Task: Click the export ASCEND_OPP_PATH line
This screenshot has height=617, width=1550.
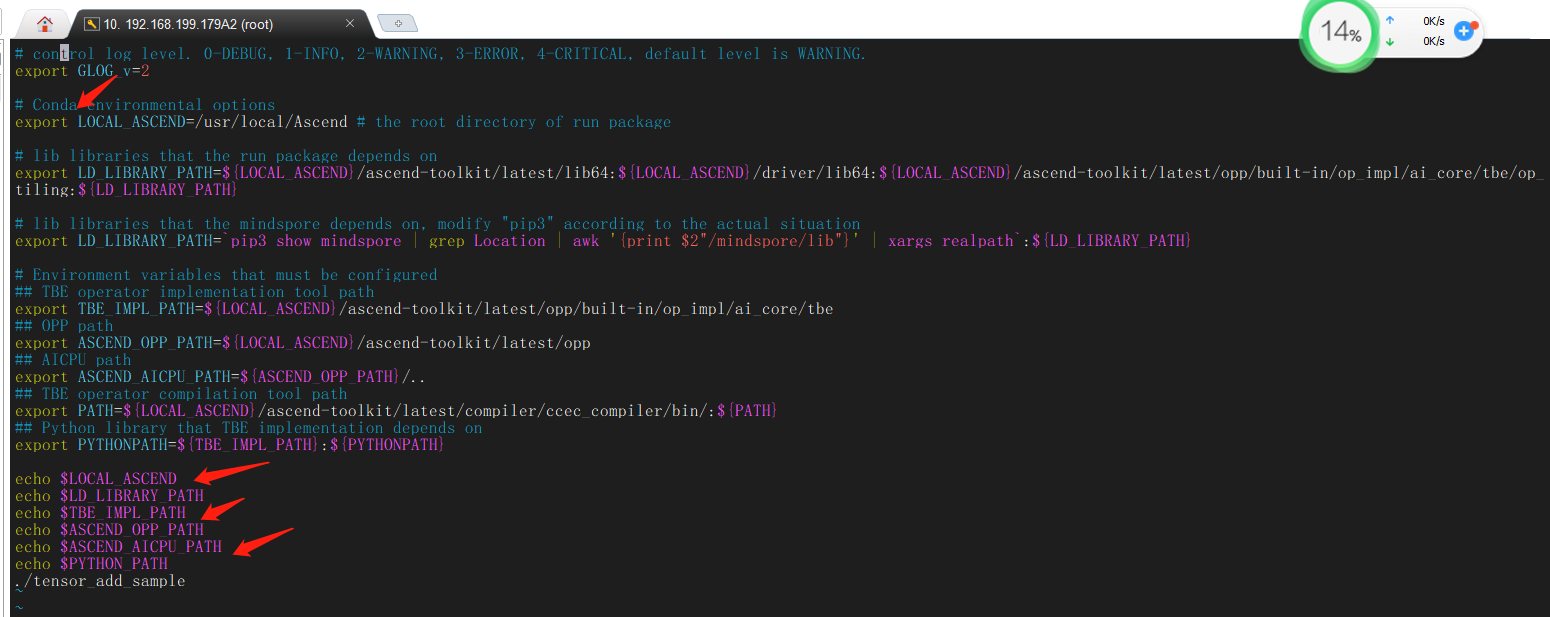Action: click(x=300, y=343)
